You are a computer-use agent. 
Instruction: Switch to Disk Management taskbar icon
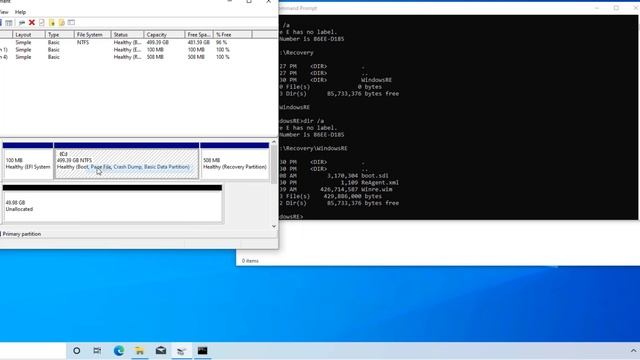point(182,351)
